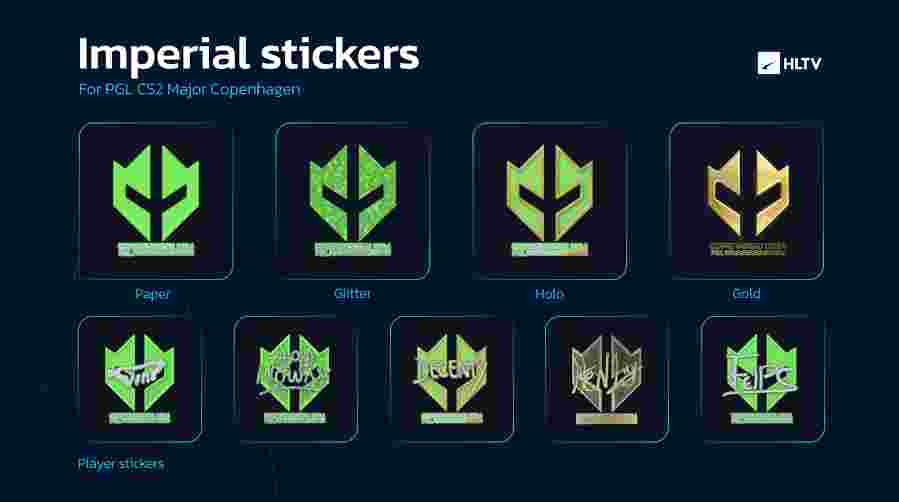899x502 pixels.
Task: Click the Imperial stickers headline
Action: (249, 54)
